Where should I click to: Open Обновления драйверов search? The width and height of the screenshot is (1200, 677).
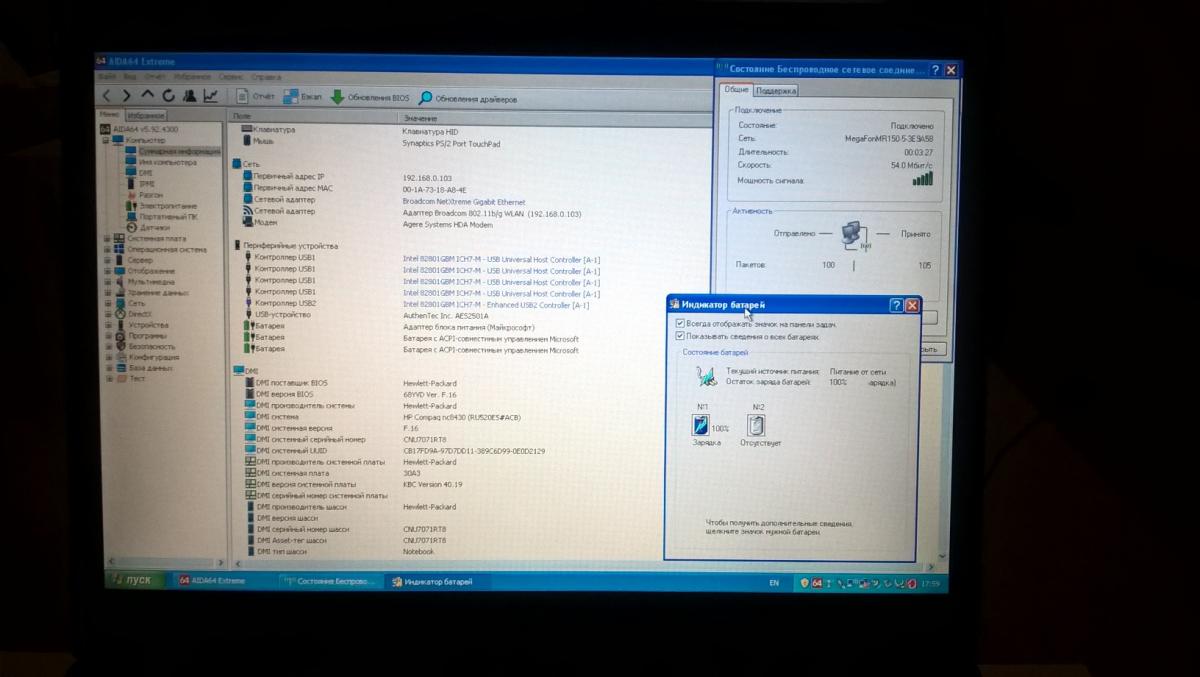tap(468, 99)
